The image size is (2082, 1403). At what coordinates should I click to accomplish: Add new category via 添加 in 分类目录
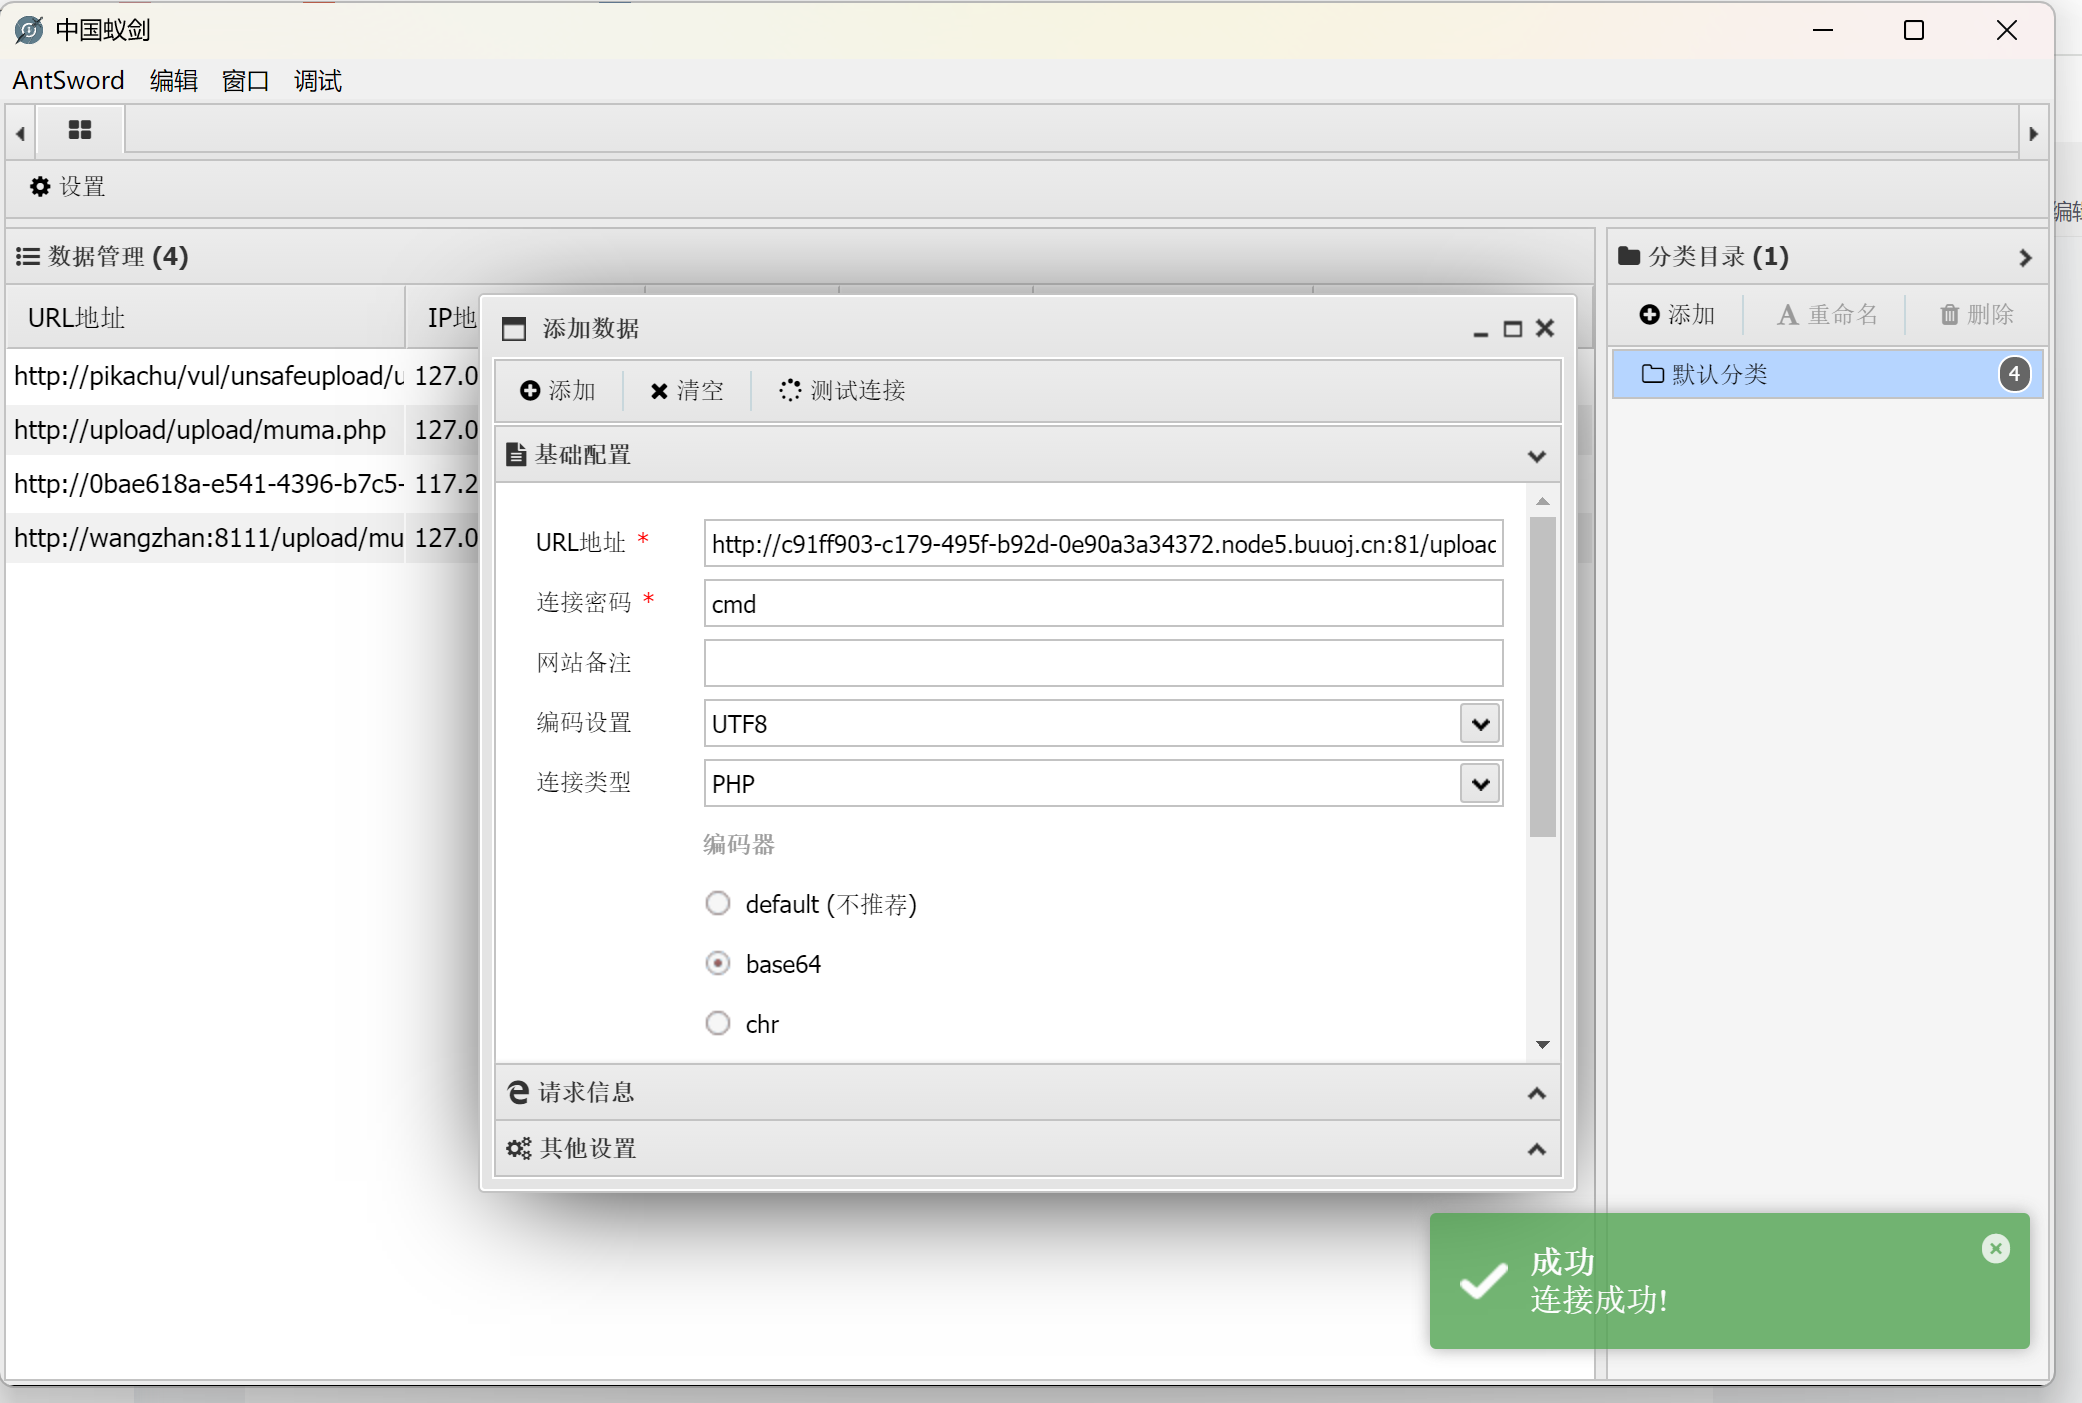tap(1677, 315)
